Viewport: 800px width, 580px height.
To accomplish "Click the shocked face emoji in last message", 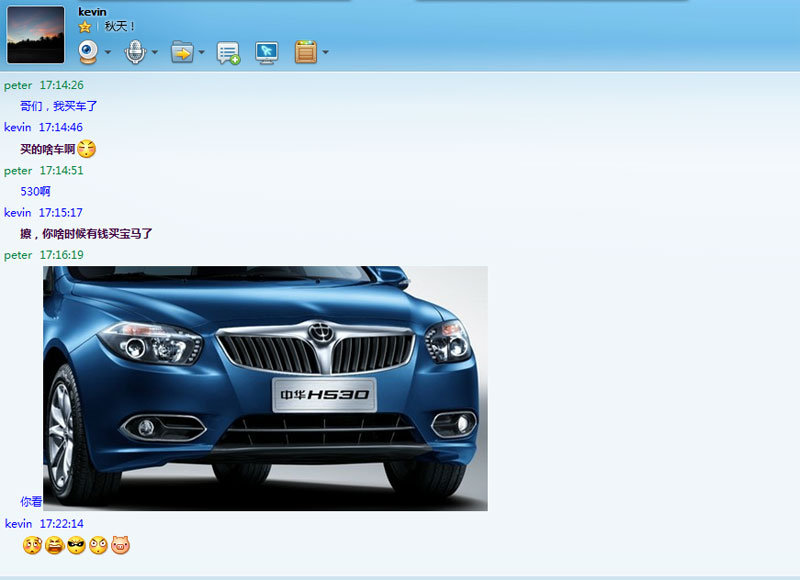I will pos(32,545).
